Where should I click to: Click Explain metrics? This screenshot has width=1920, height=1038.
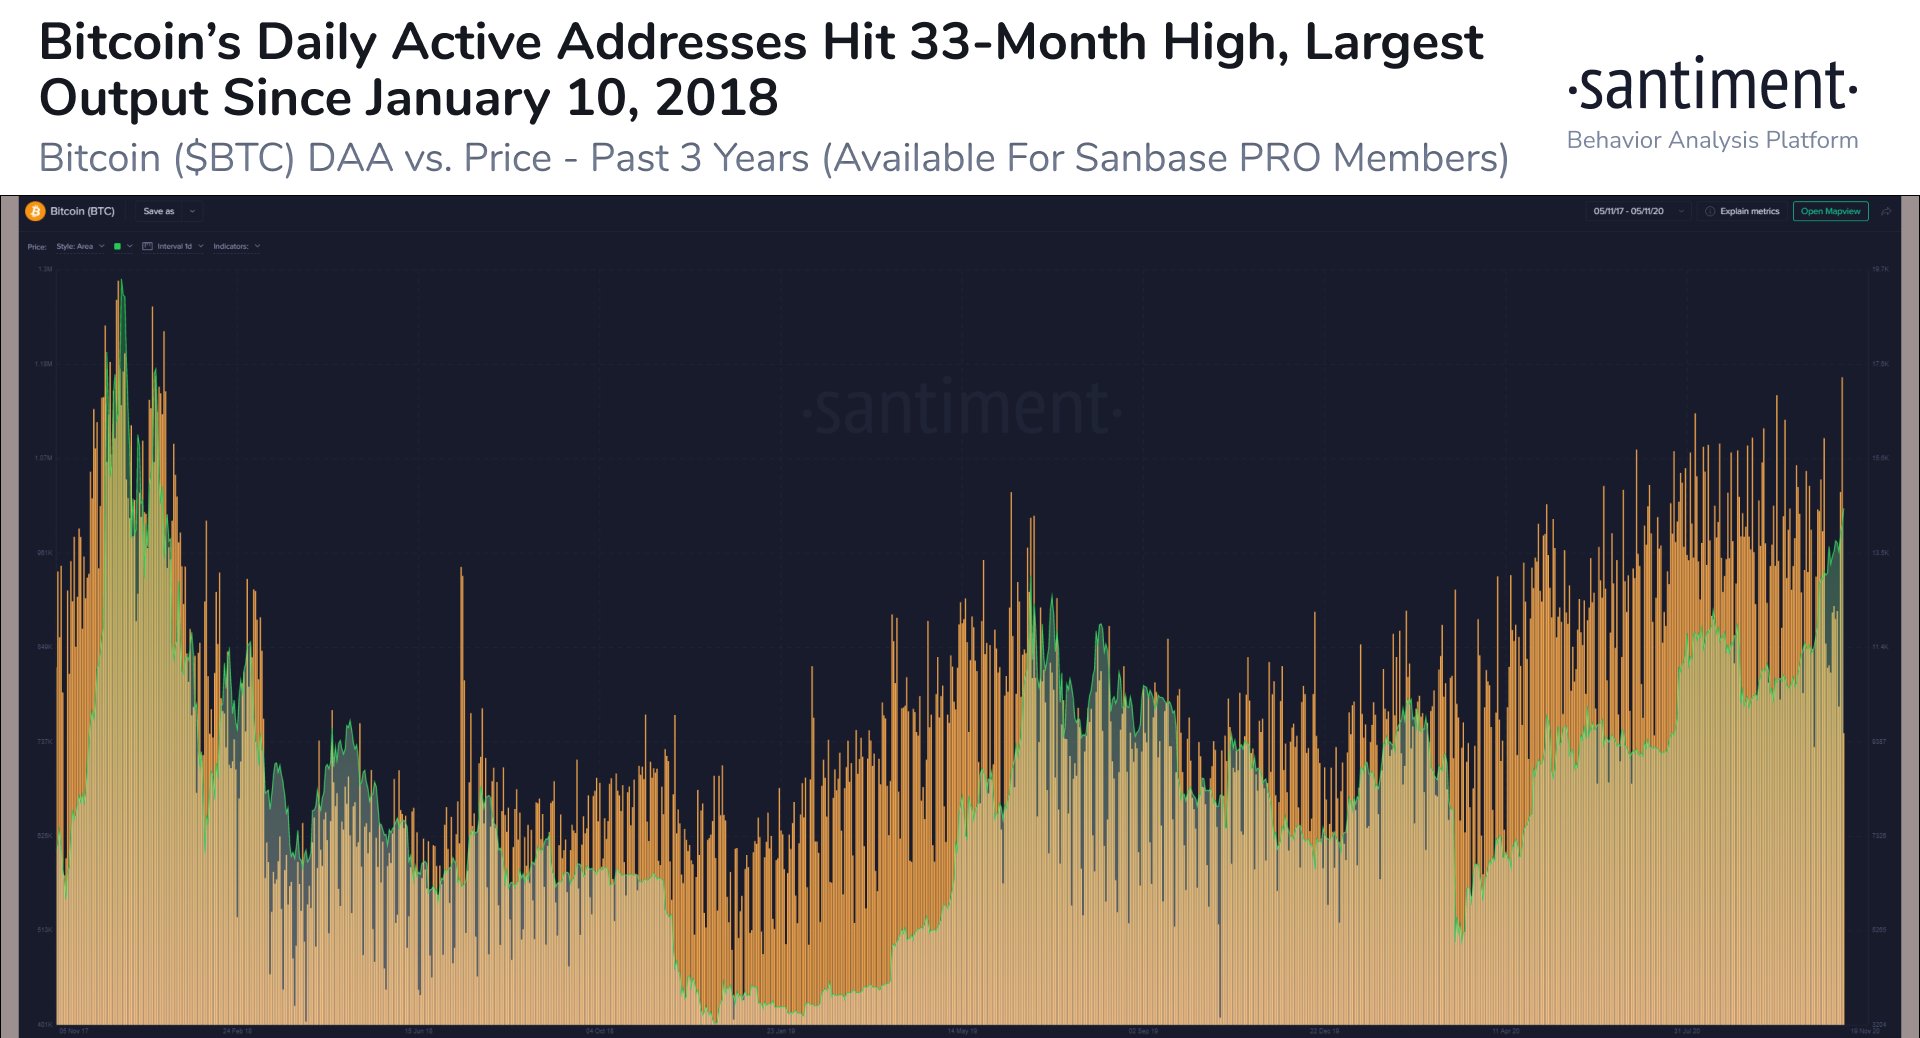(1750, 211)
